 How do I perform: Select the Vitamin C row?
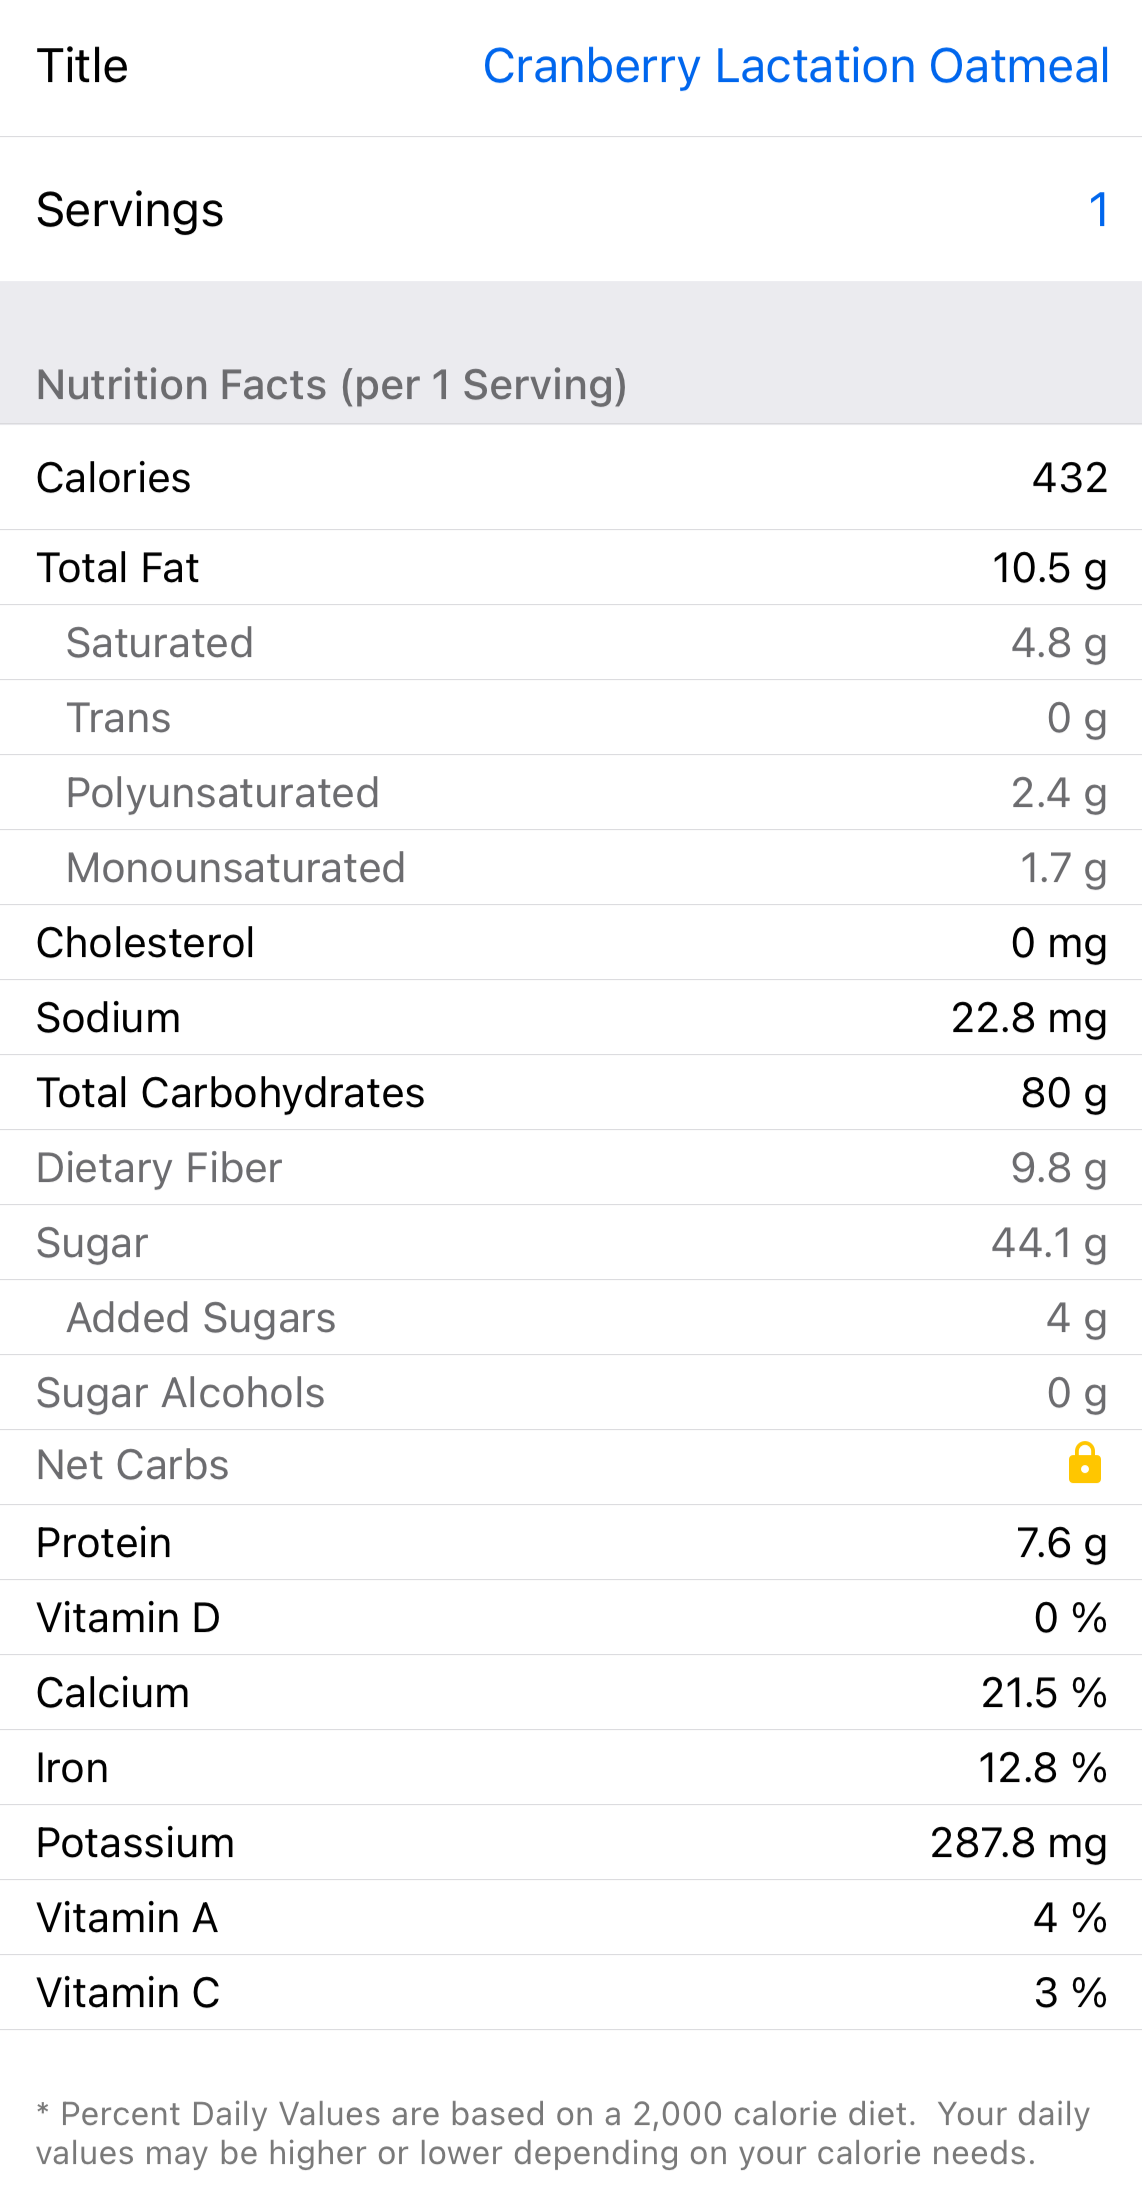coord(571,1993)
